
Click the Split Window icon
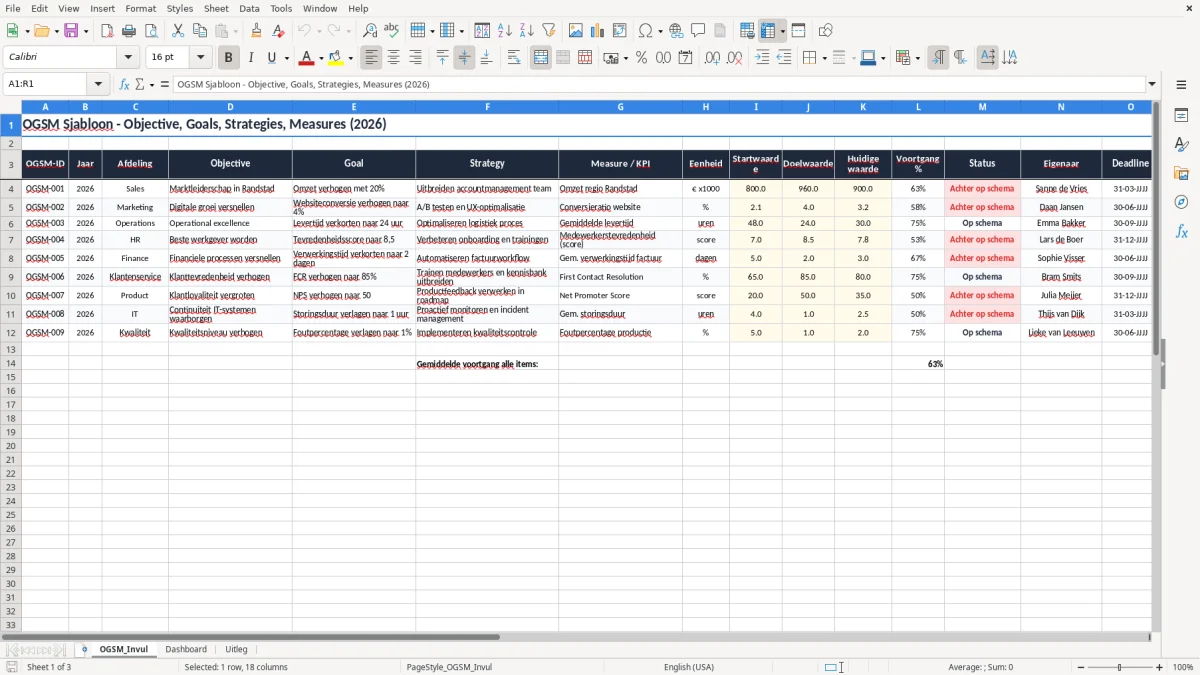tap(798, 31)
